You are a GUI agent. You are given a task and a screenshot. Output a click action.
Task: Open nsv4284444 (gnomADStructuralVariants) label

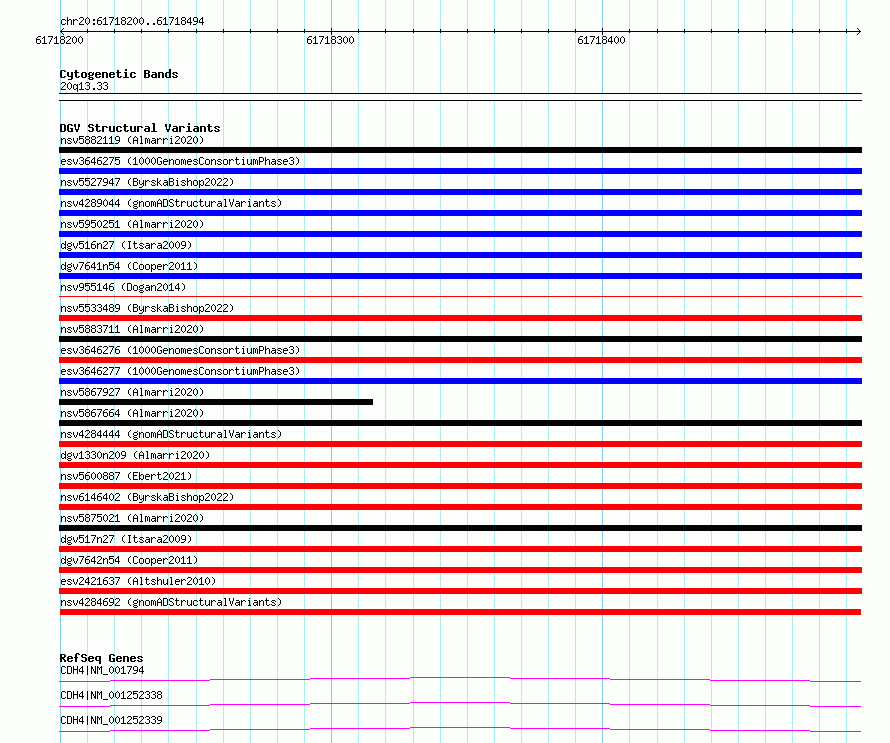pos(171,434)
